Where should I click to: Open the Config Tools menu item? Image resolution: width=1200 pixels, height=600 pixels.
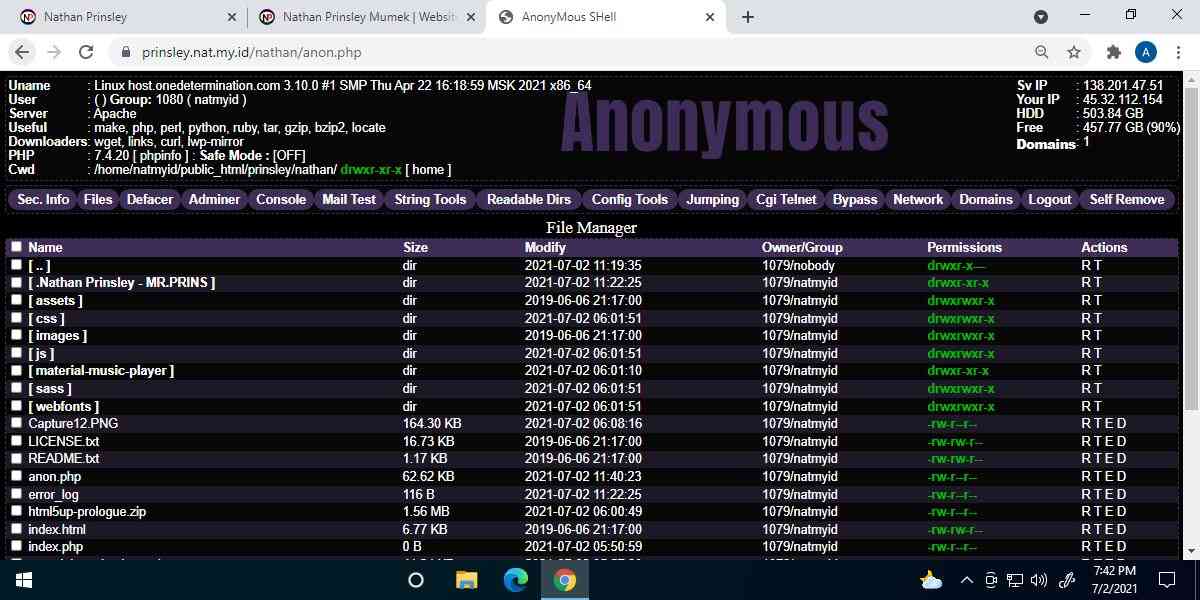point(630,199)
